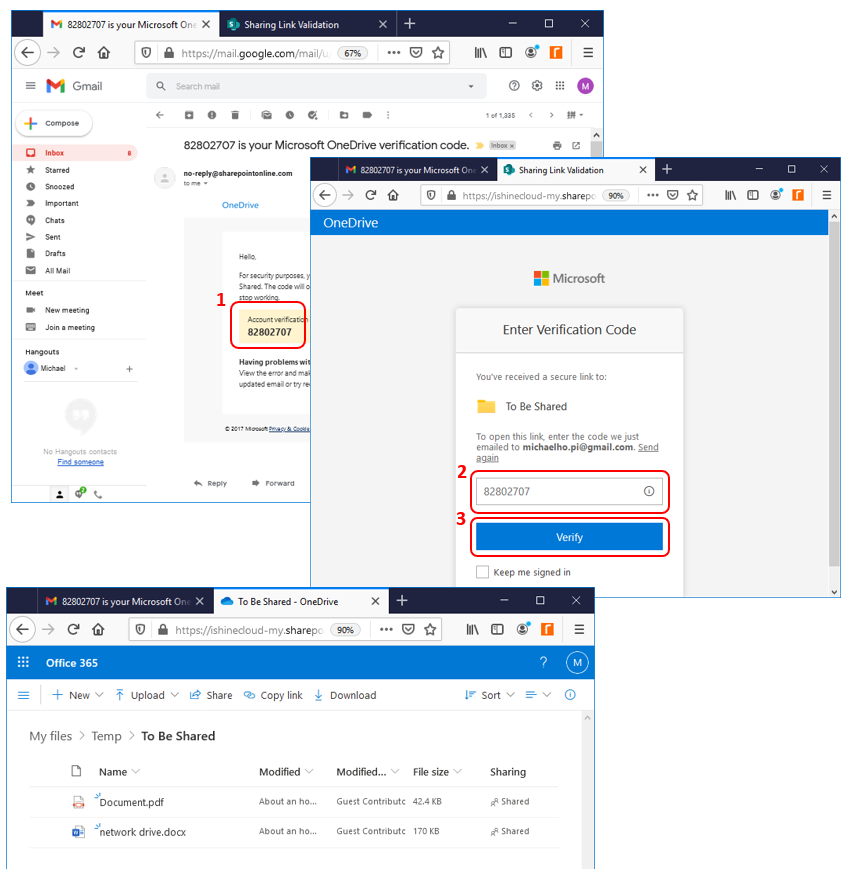Click the Gmail search mail field
Image resolution: width=861 pixels, height=871 pixels.
317,86
